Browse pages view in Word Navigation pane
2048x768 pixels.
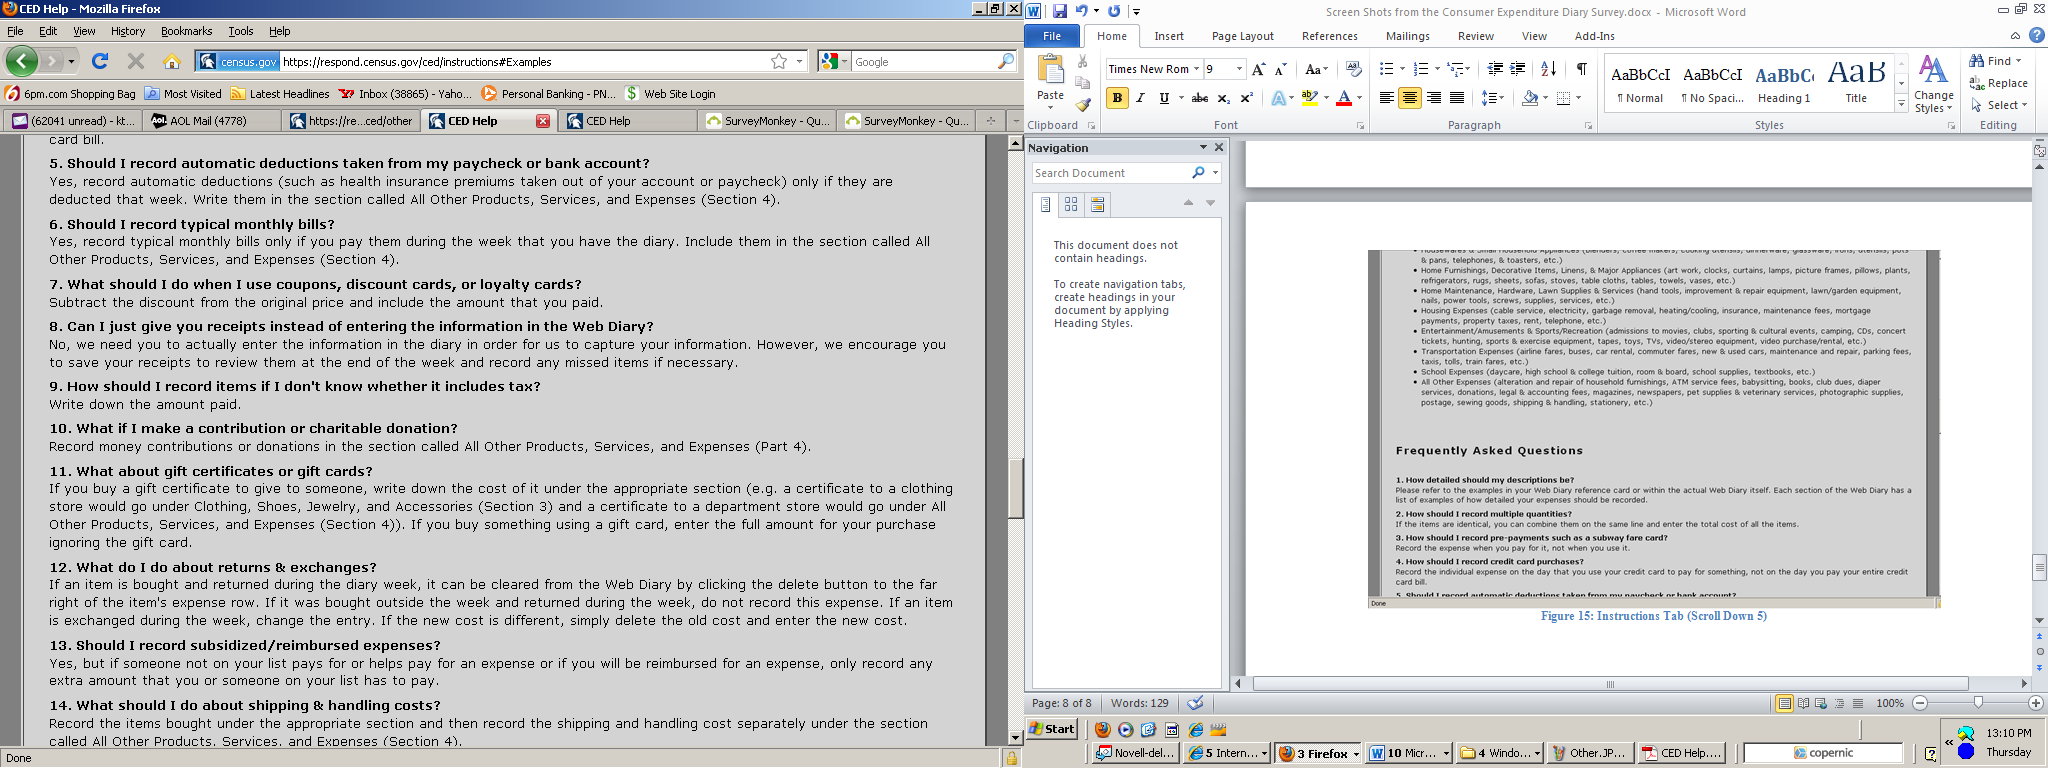1071,204
